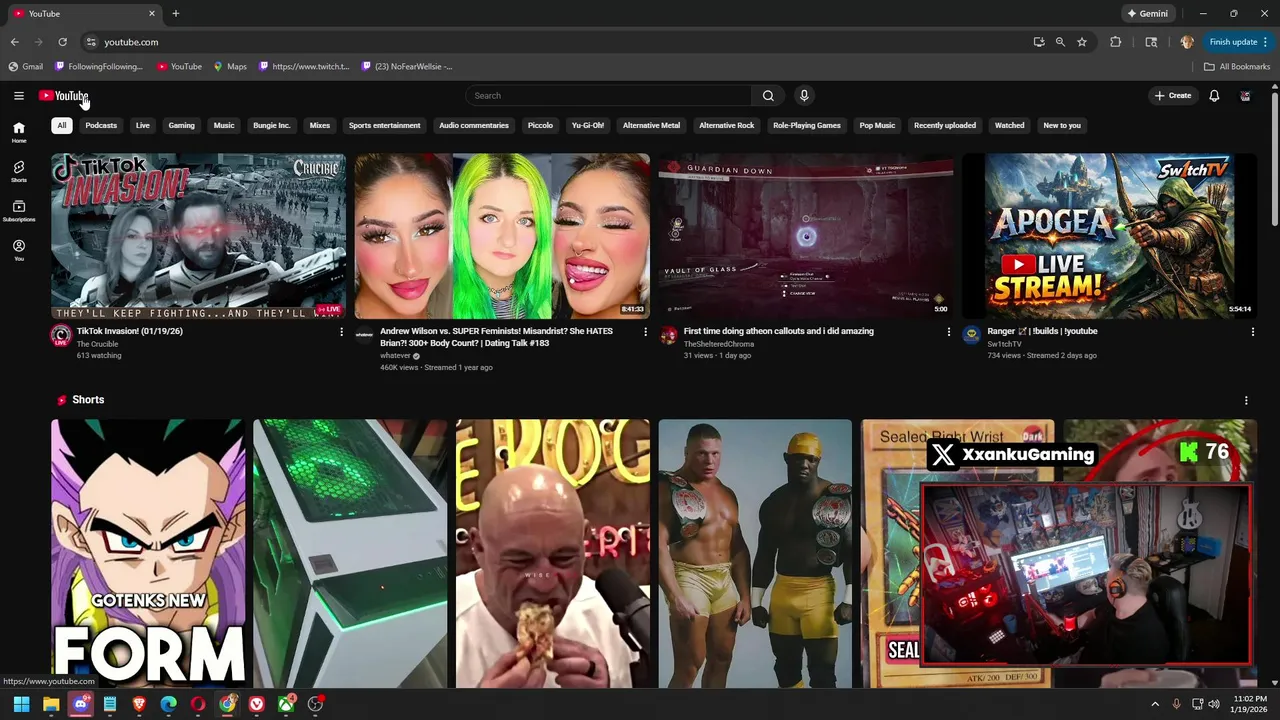Select the Podcasts filter chip

[x=101, y=126]
